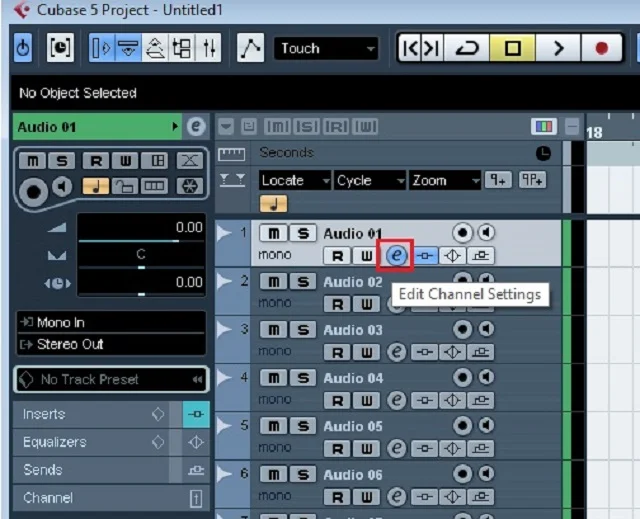Click Audio 01 inserts state icon

tap(425, 256)
